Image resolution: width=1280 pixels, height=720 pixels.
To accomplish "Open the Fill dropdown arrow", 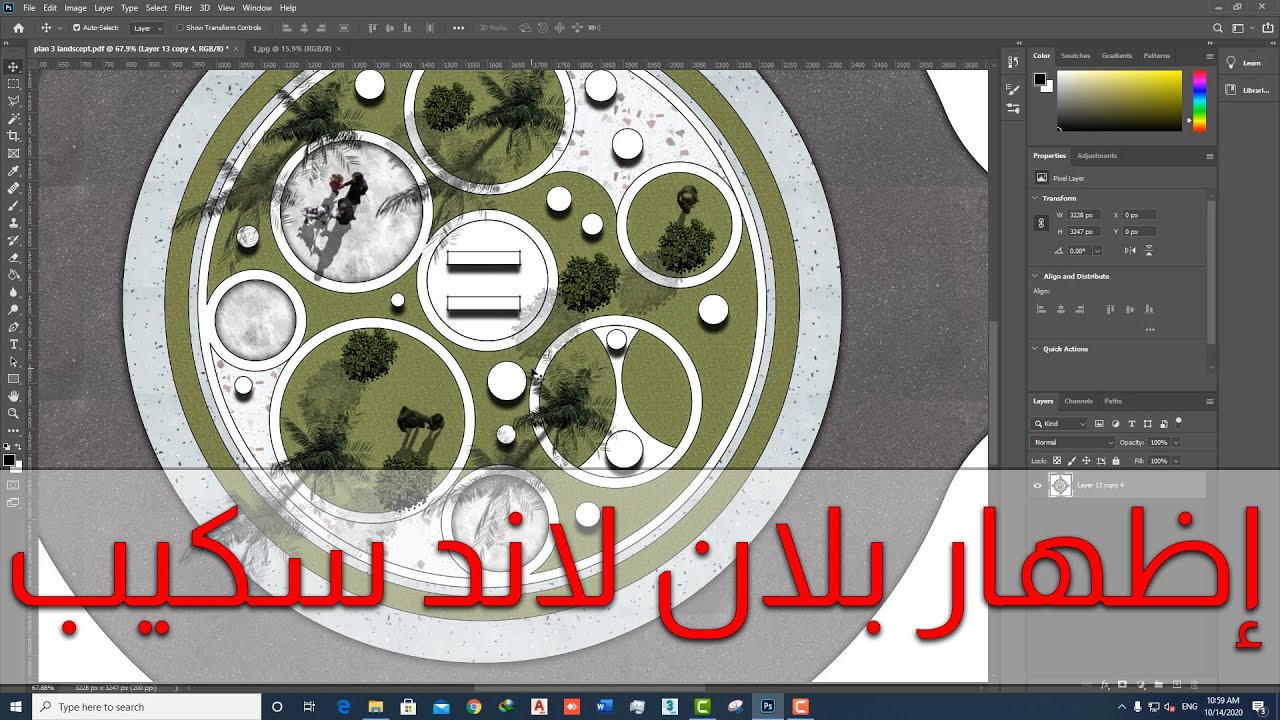I will (x=1176, y=461).
